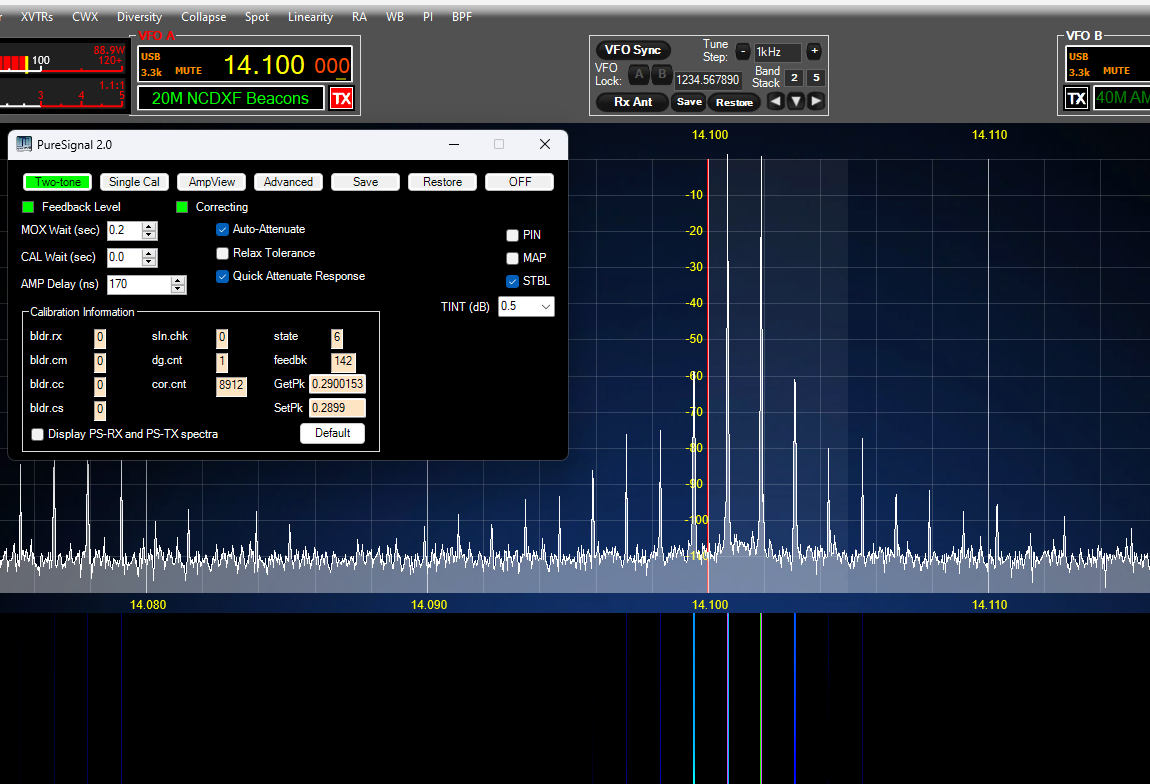
Task: Click VFO A frequency 14.100 000 display
Action: coord(286,65)
